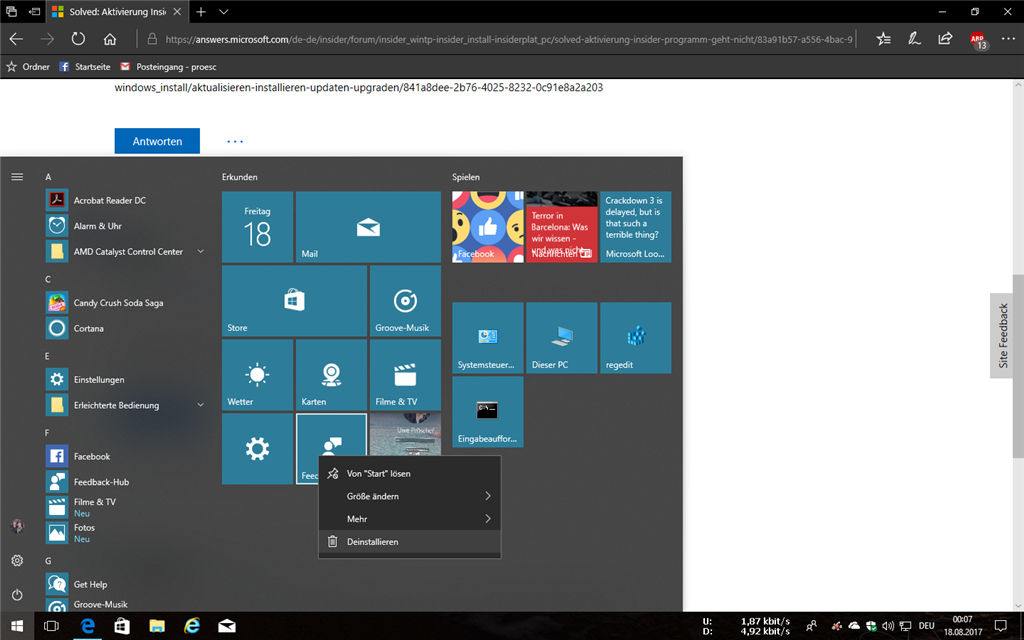
Task: Open Get Help app
Action: 124,584
